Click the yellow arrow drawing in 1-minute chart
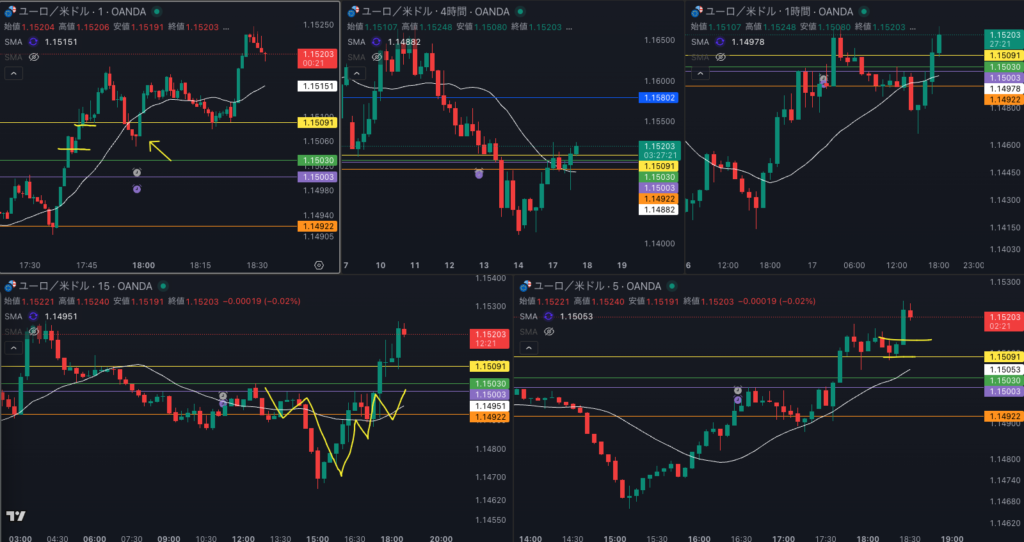Image resolution: width=1024 pixels, height=542 pixels. (x=159, y=150)
